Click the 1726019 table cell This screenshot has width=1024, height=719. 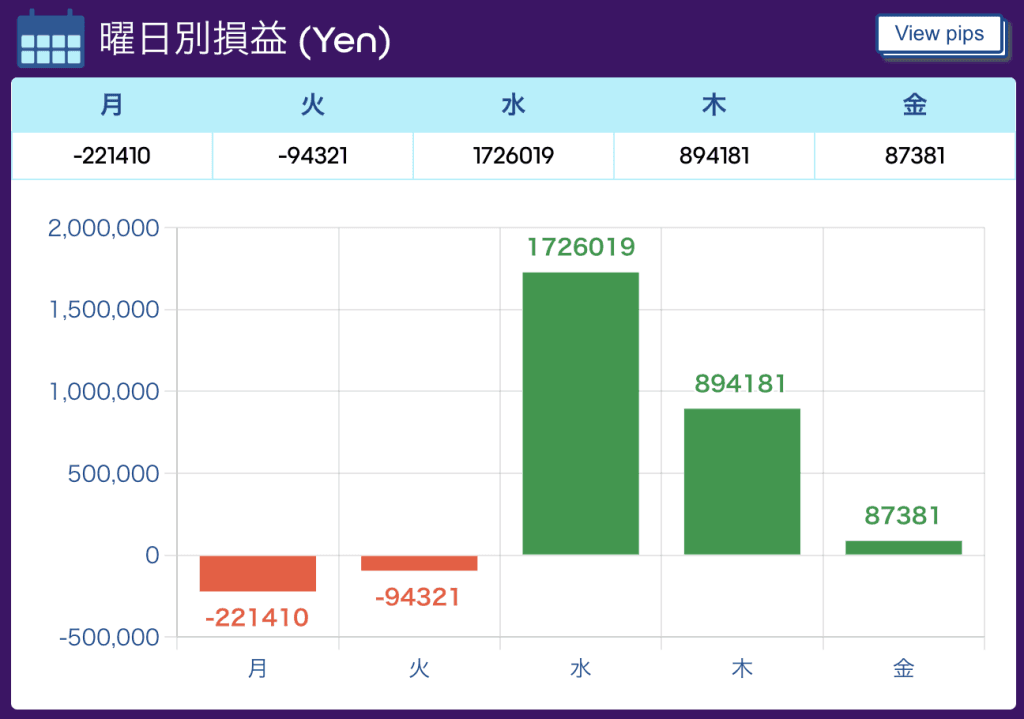click(x=513, y=156)
